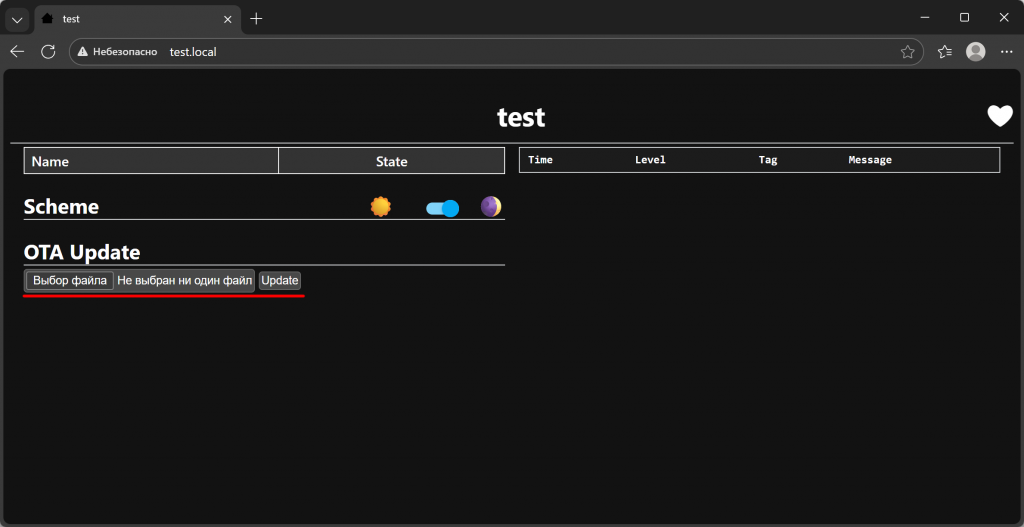Screen dimensions: 1024x527
Task: Click the sun light-scheme icon
Action: tap(381, 207)
